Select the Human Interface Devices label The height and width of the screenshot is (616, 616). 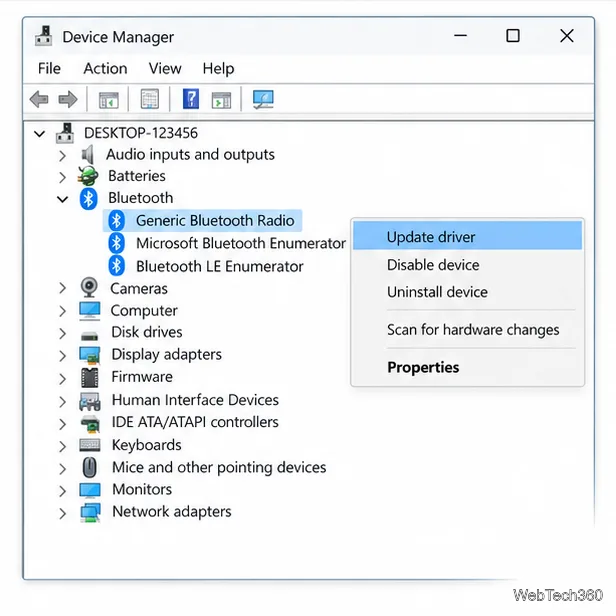point(195,400)
